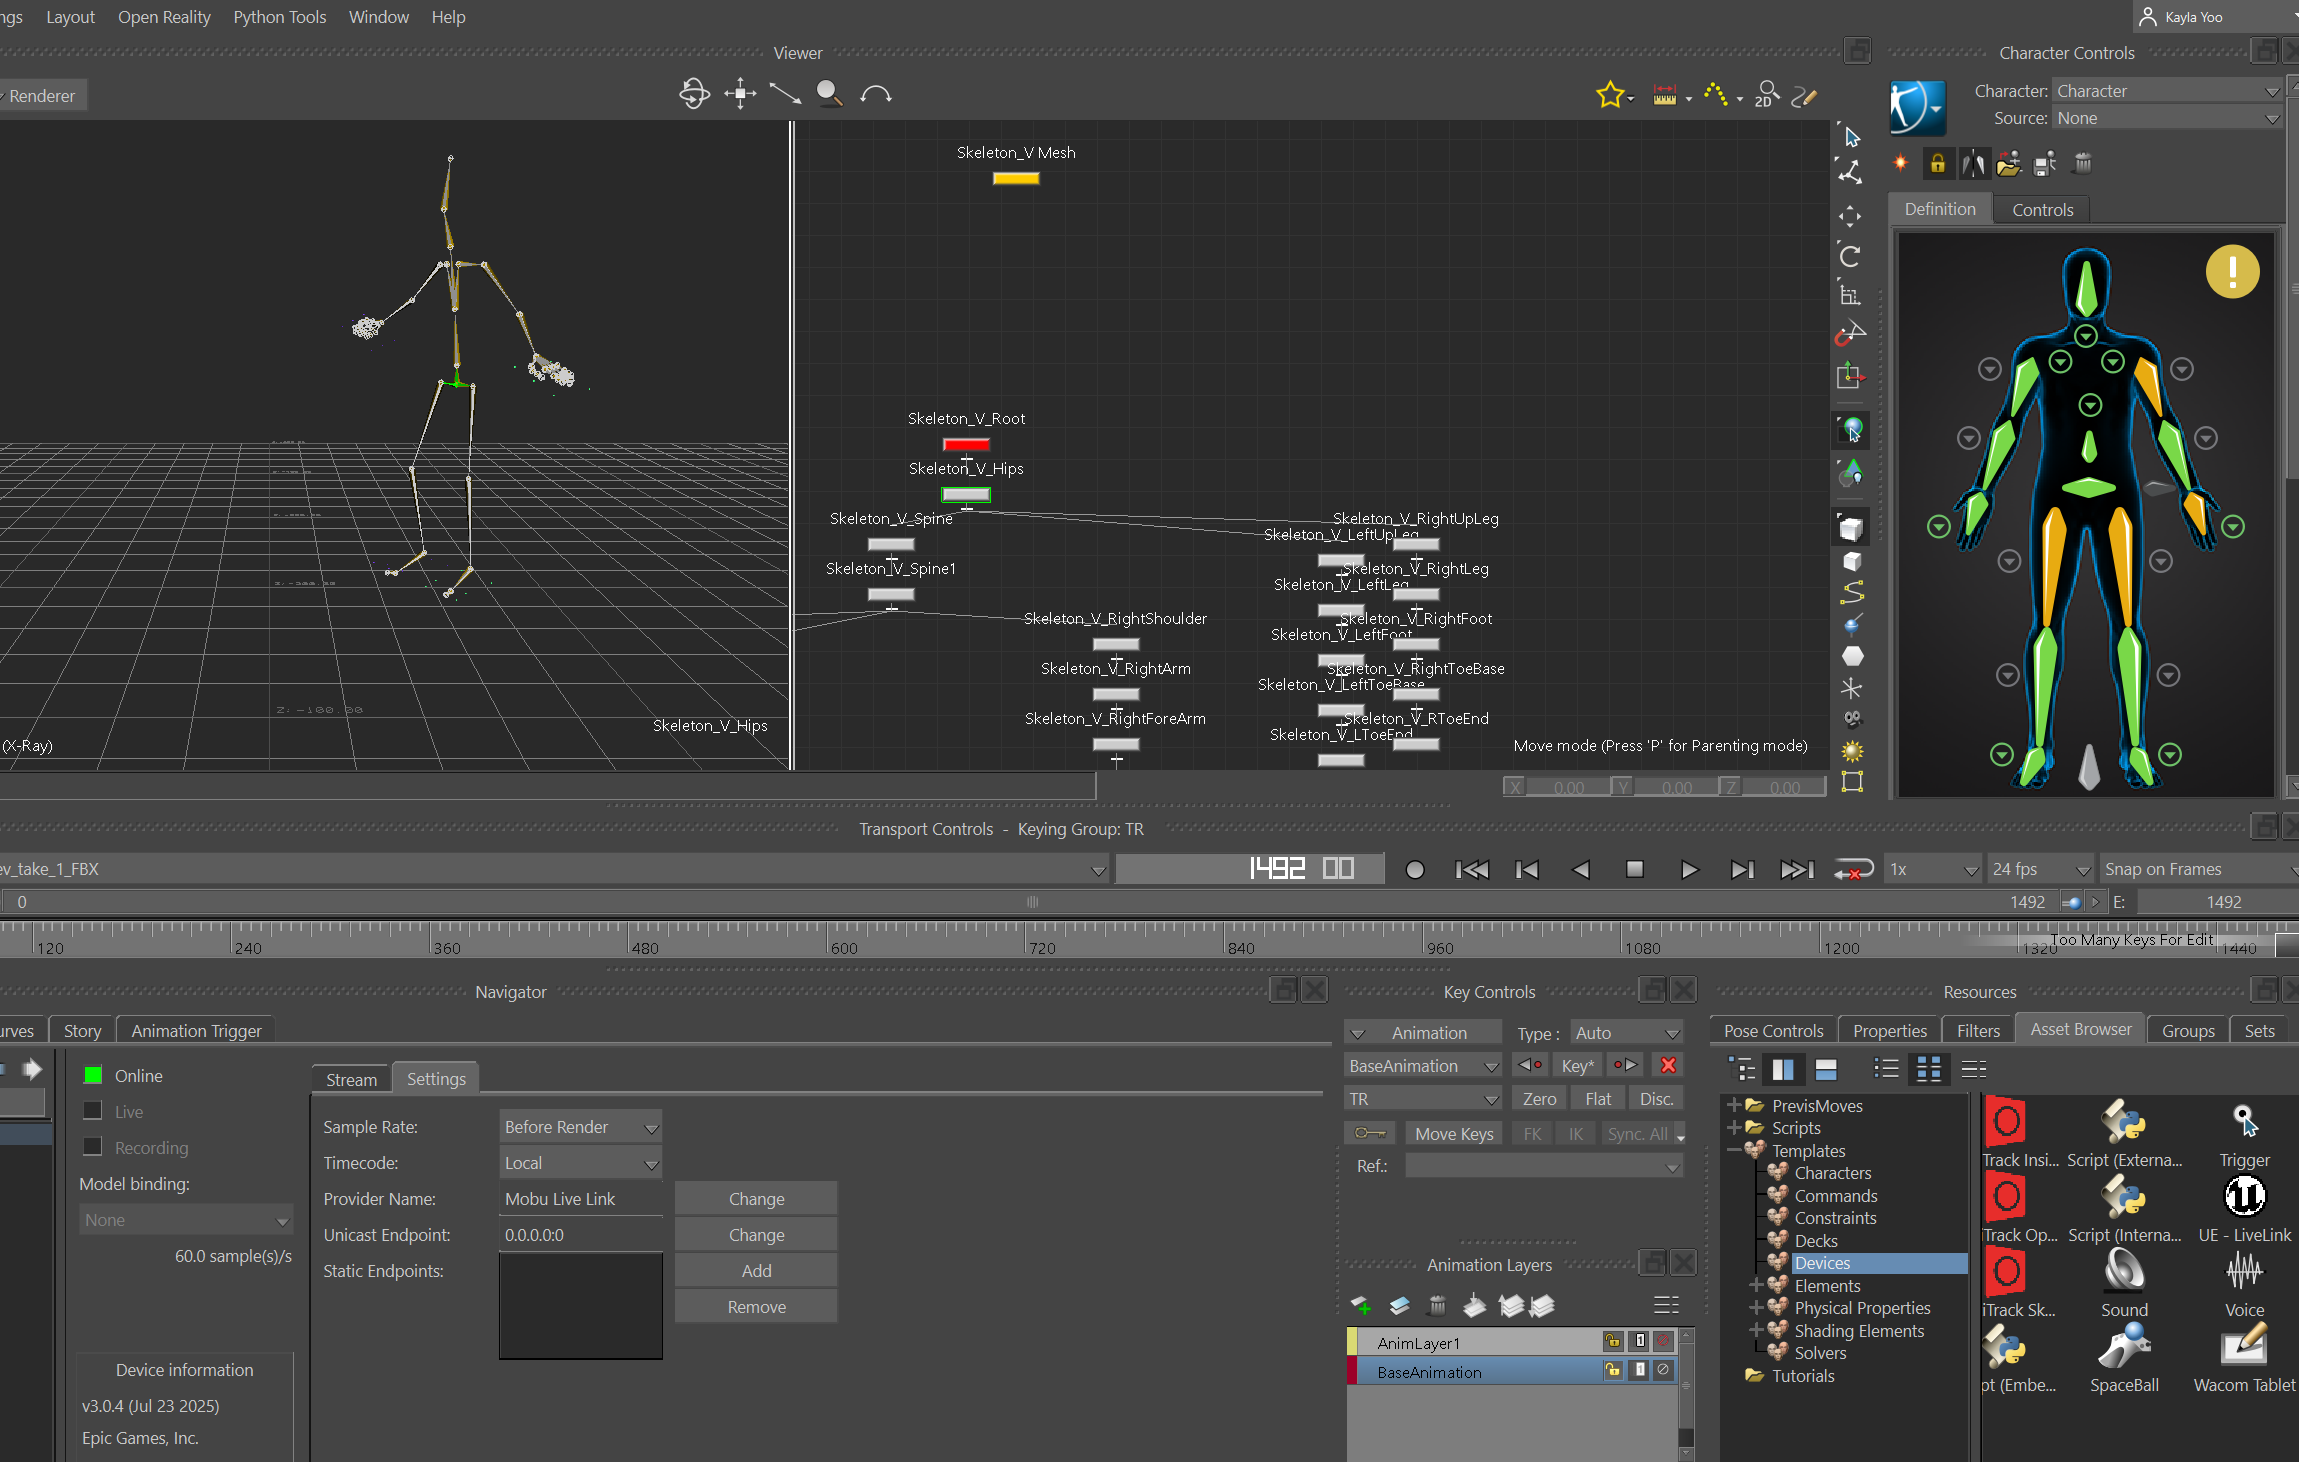Expand the PrevisMoves folder in tree

pyautogui.click(x=1734, y=1105)
